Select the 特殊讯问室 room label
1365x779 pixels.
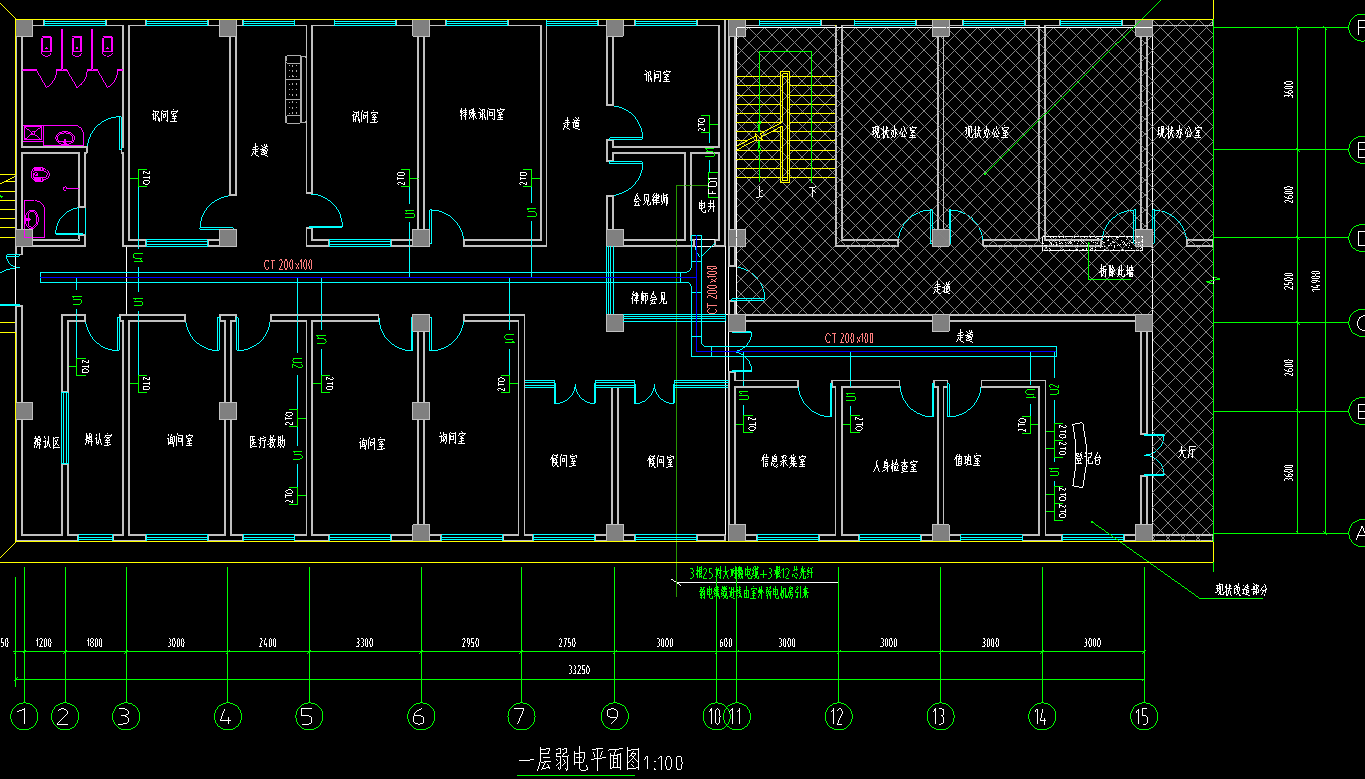point(482,115)
